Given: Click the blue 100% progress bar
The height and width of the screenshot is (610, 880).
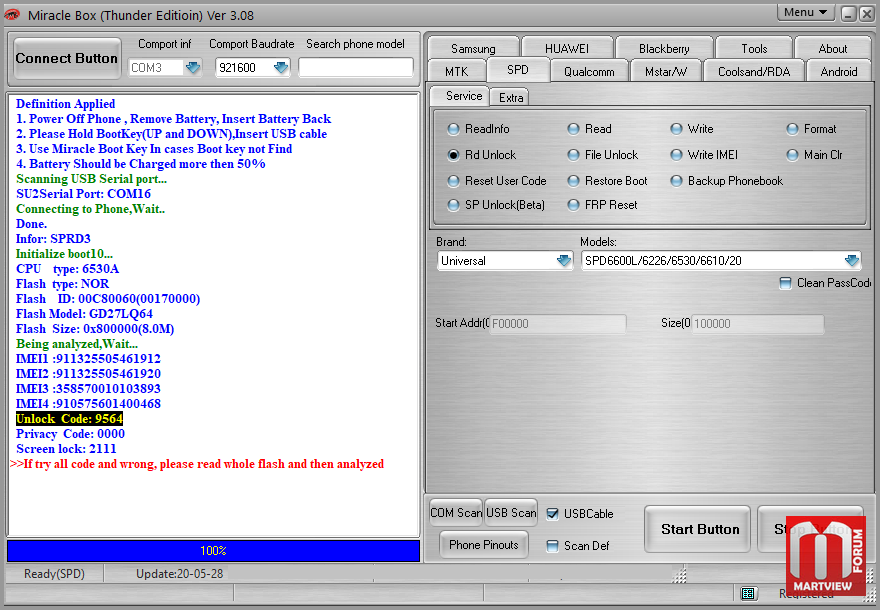Looking at the screenshot, I should pyautogui.click(x=213, y=551).
